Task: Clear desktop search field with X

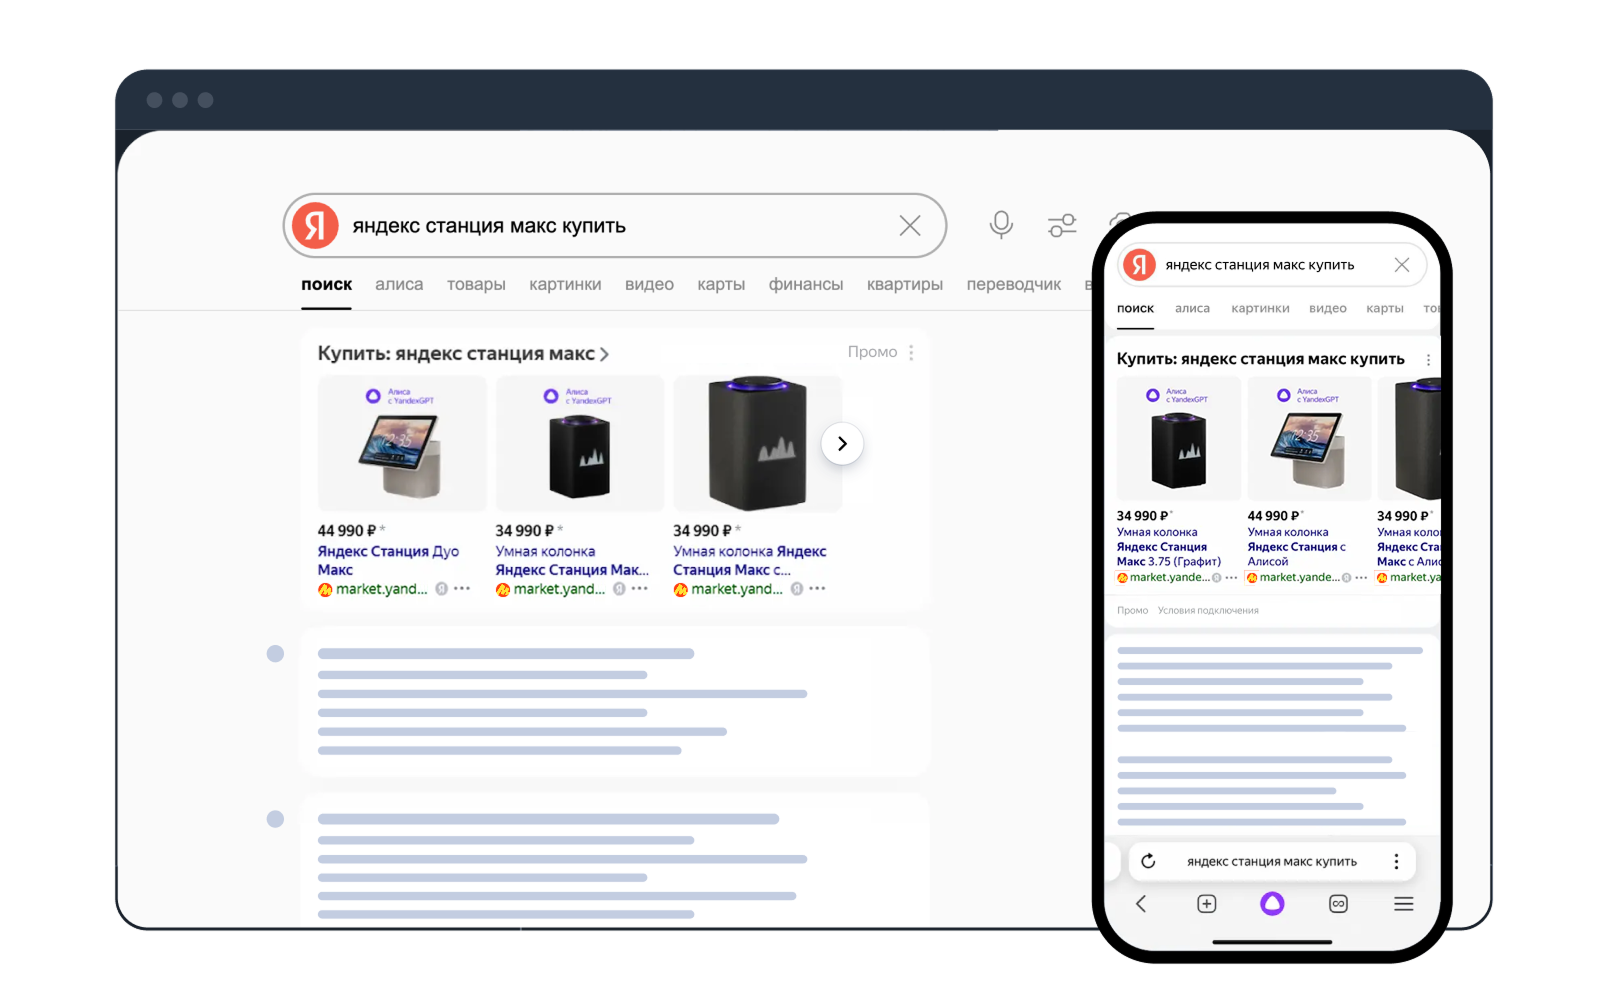Action: 910,226
